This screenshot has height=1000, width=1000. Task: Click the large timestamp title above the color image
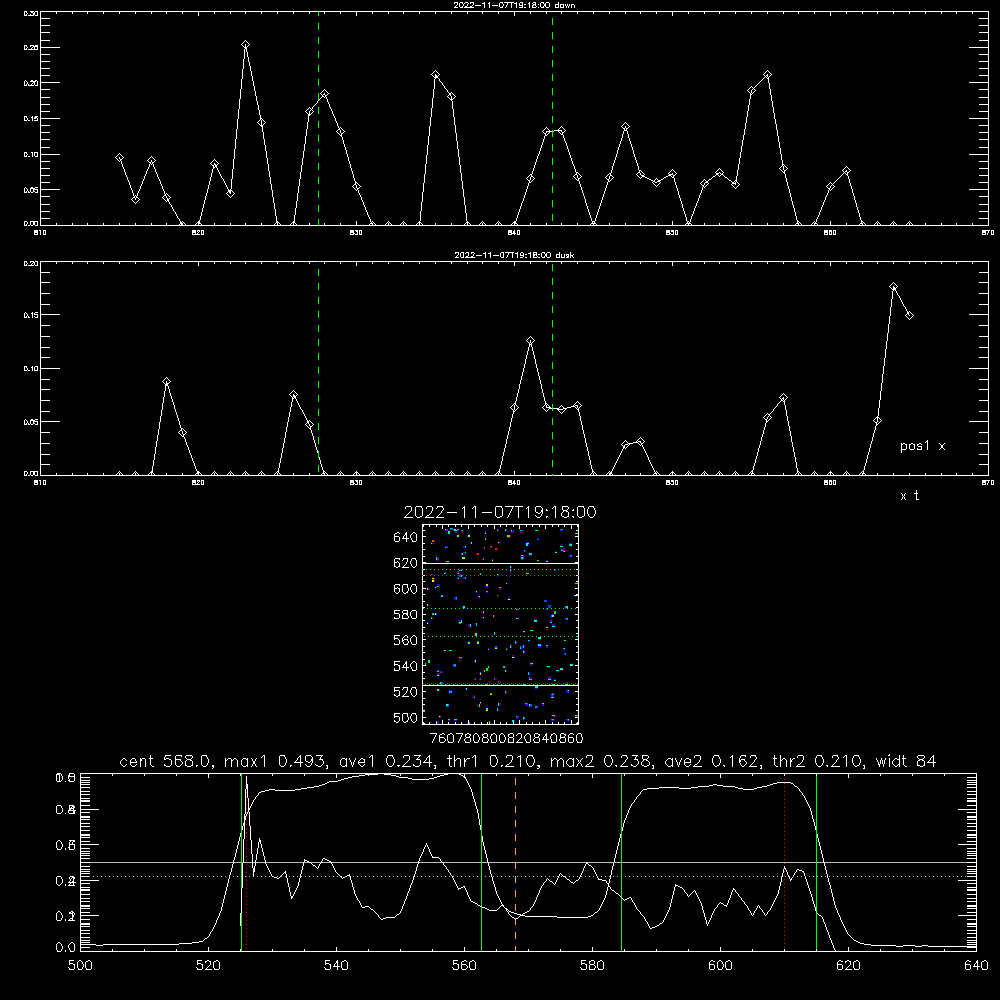click(x=500, y=512)
